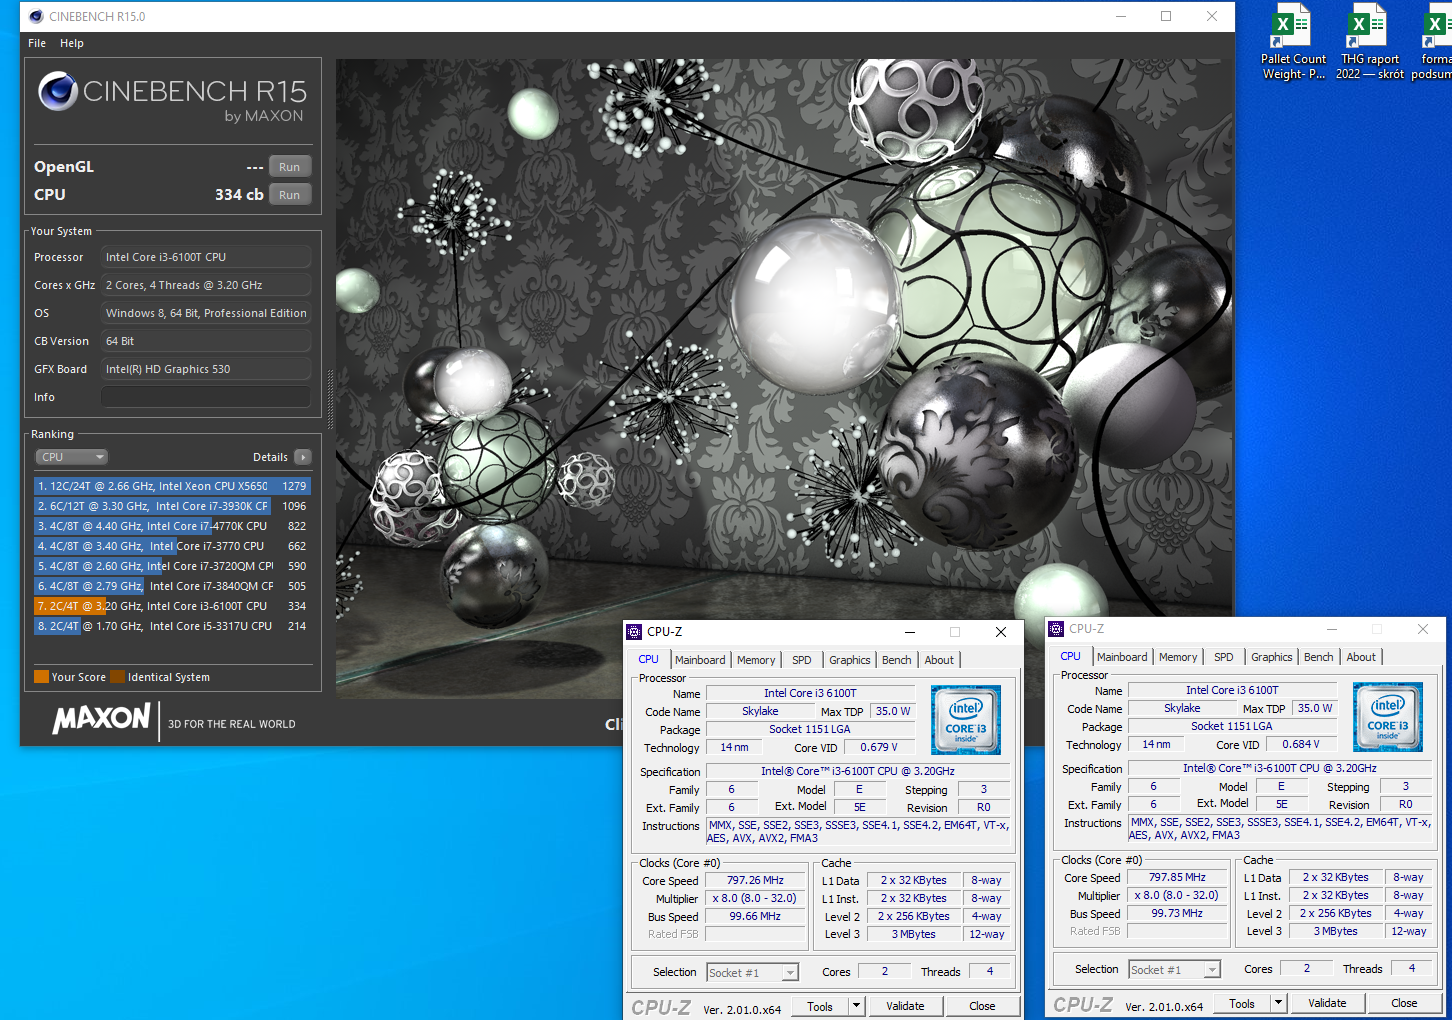
Task: Click Close button in left CPU-Z
Action: point(982,1007)
